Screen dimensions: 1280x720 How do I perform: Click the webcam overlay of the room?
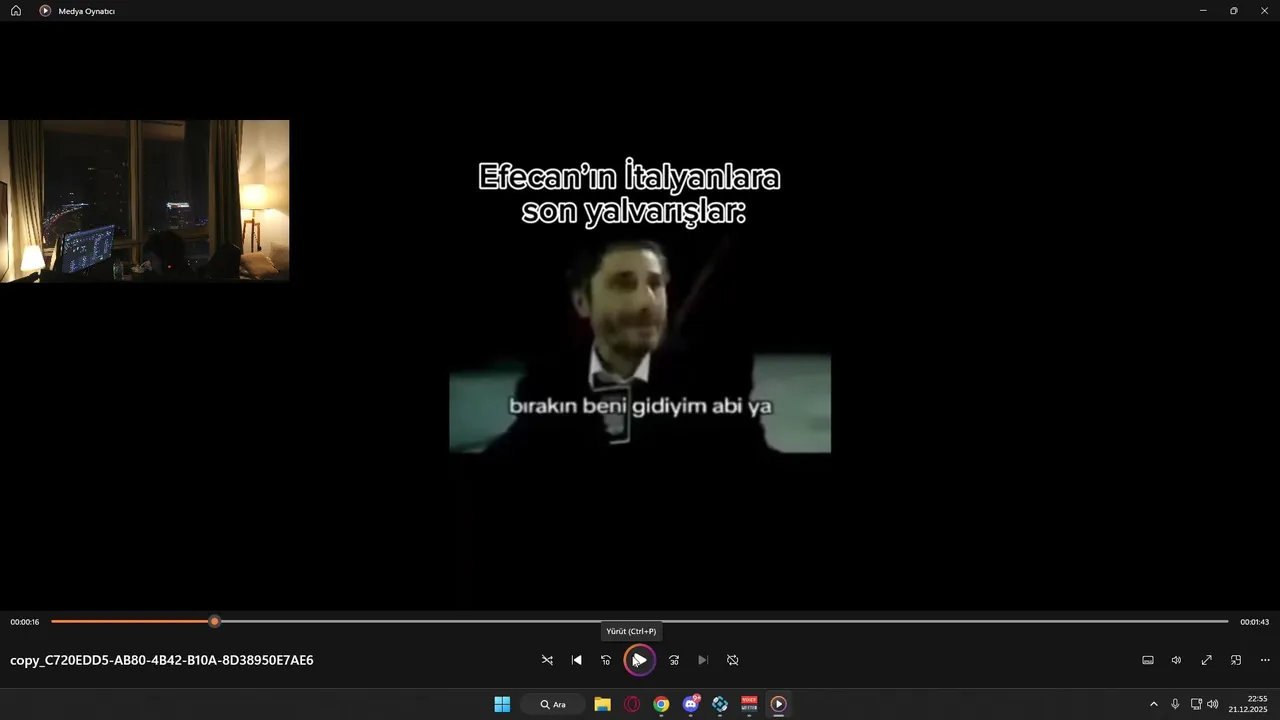coord(144,200)
